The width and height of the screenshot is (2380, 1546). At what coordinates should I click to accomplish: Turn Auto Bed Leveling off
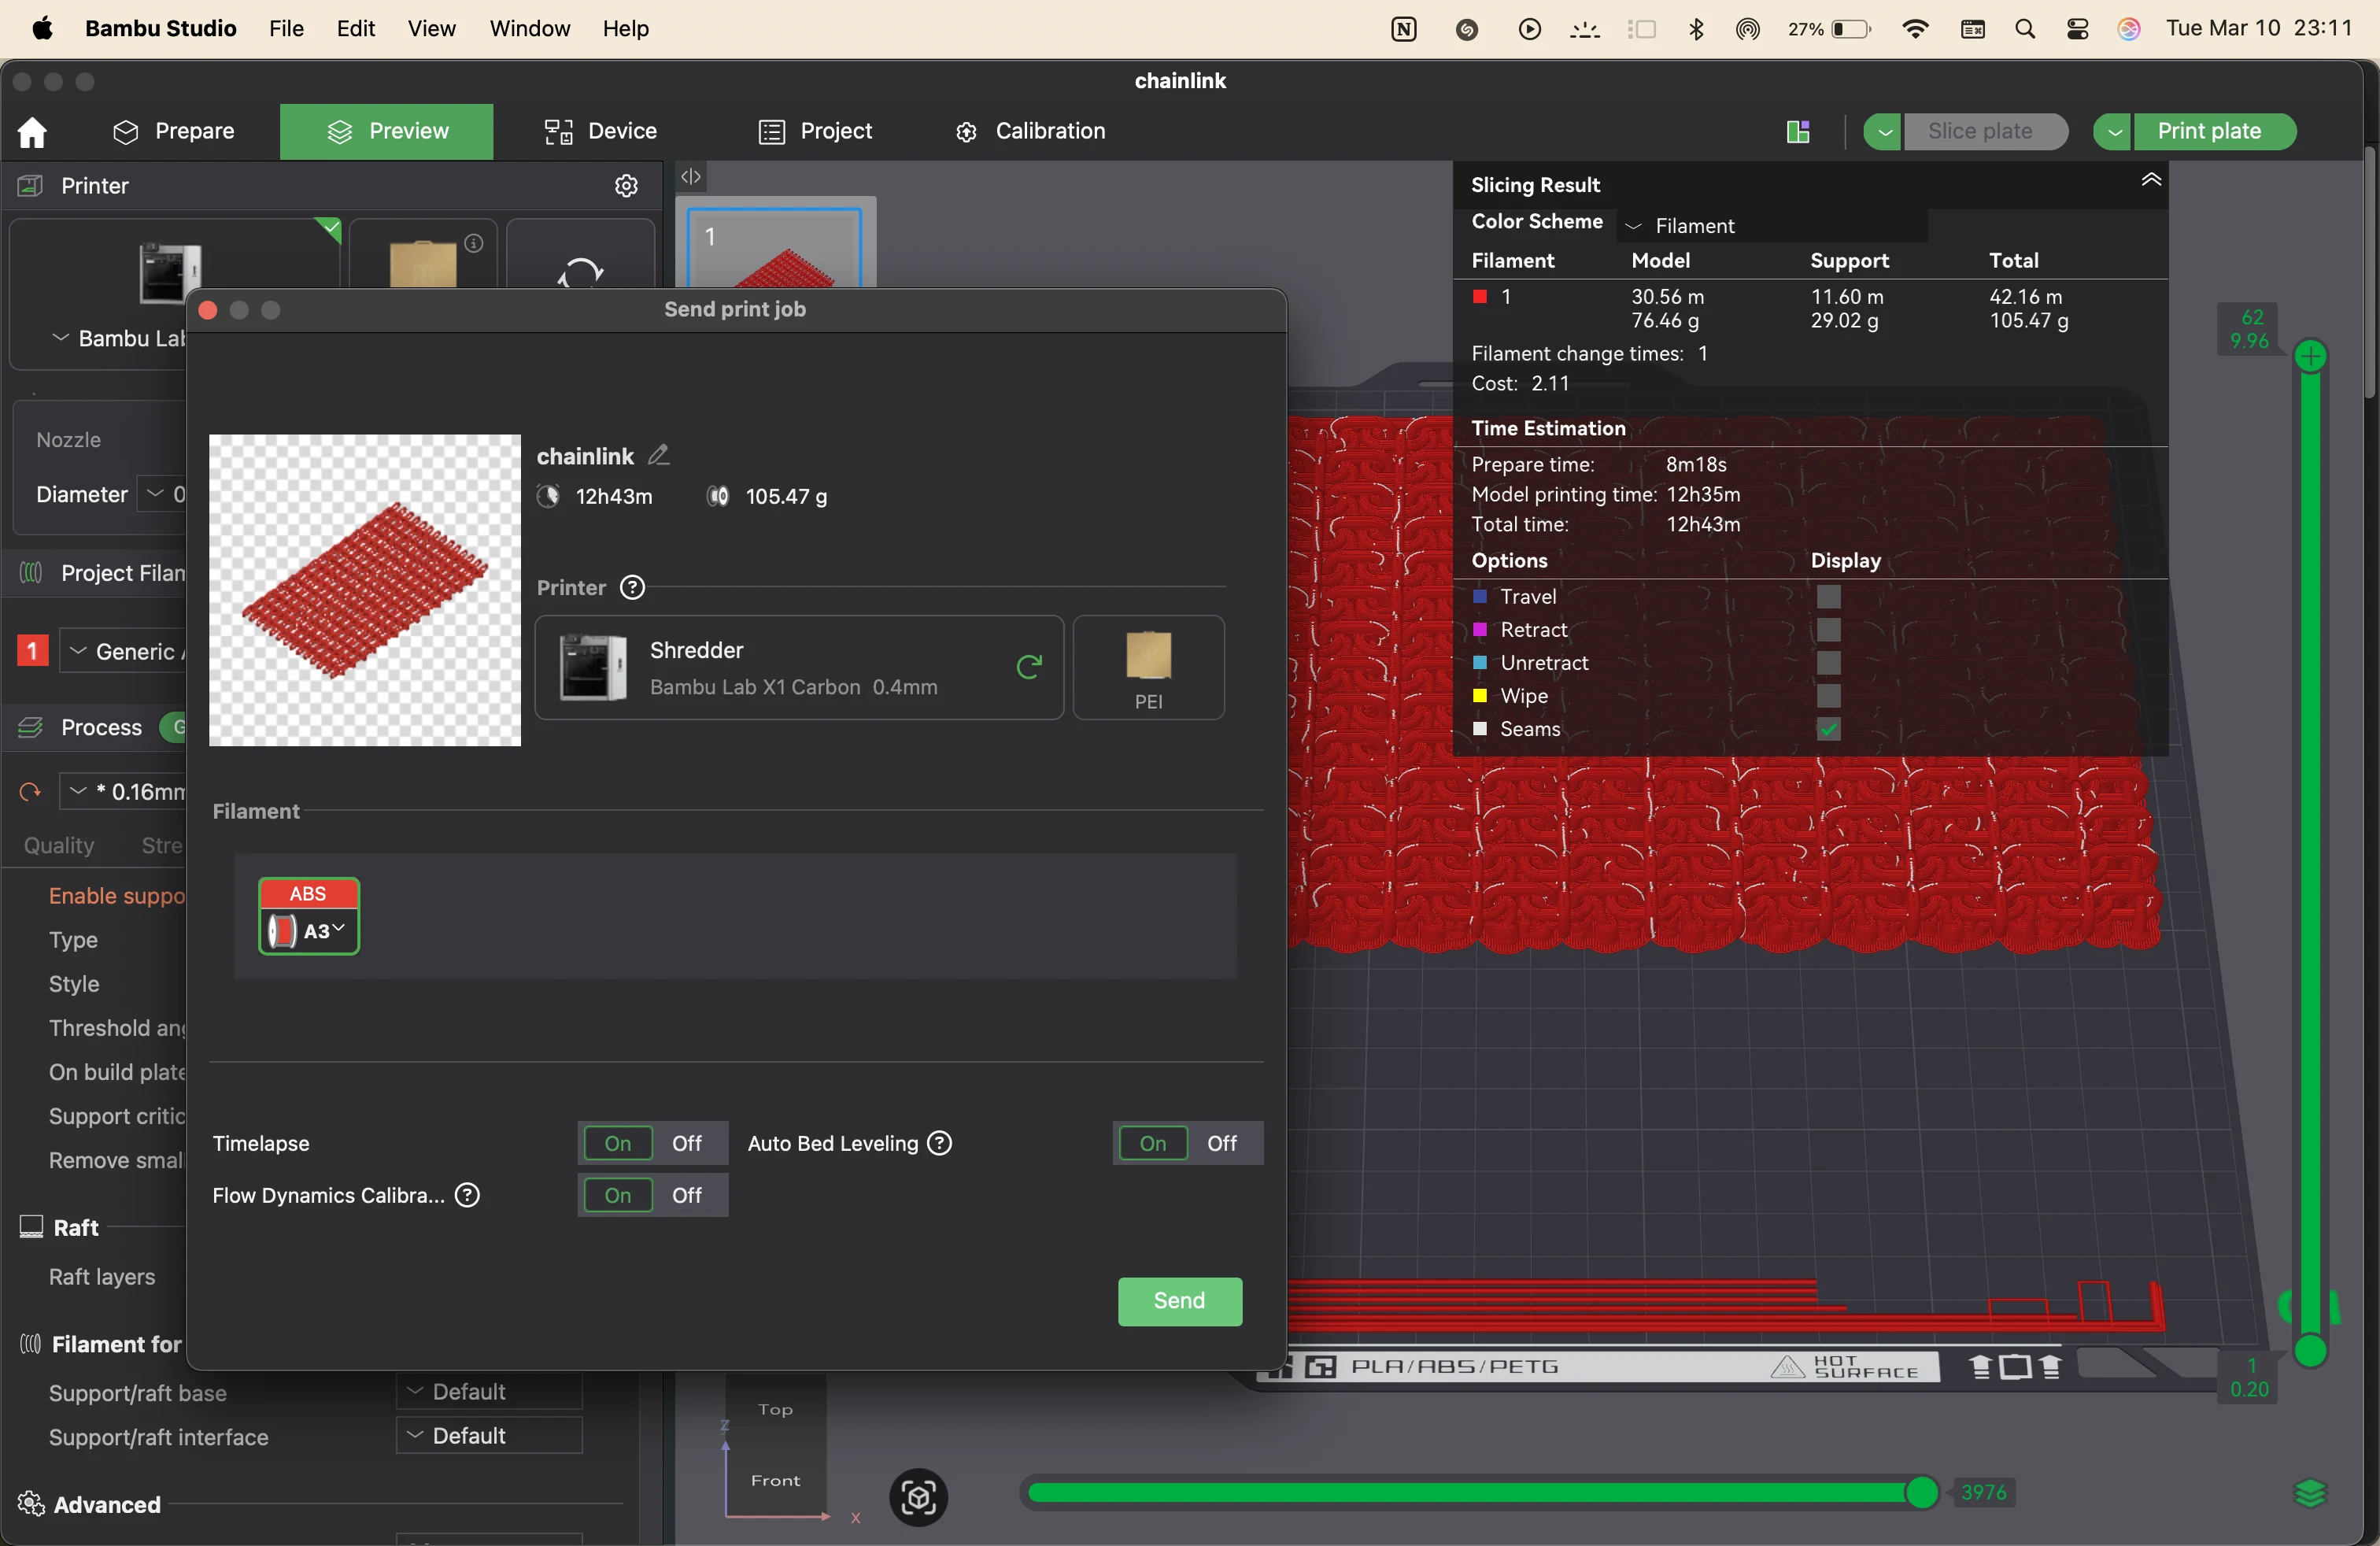pos(1222,1143)
